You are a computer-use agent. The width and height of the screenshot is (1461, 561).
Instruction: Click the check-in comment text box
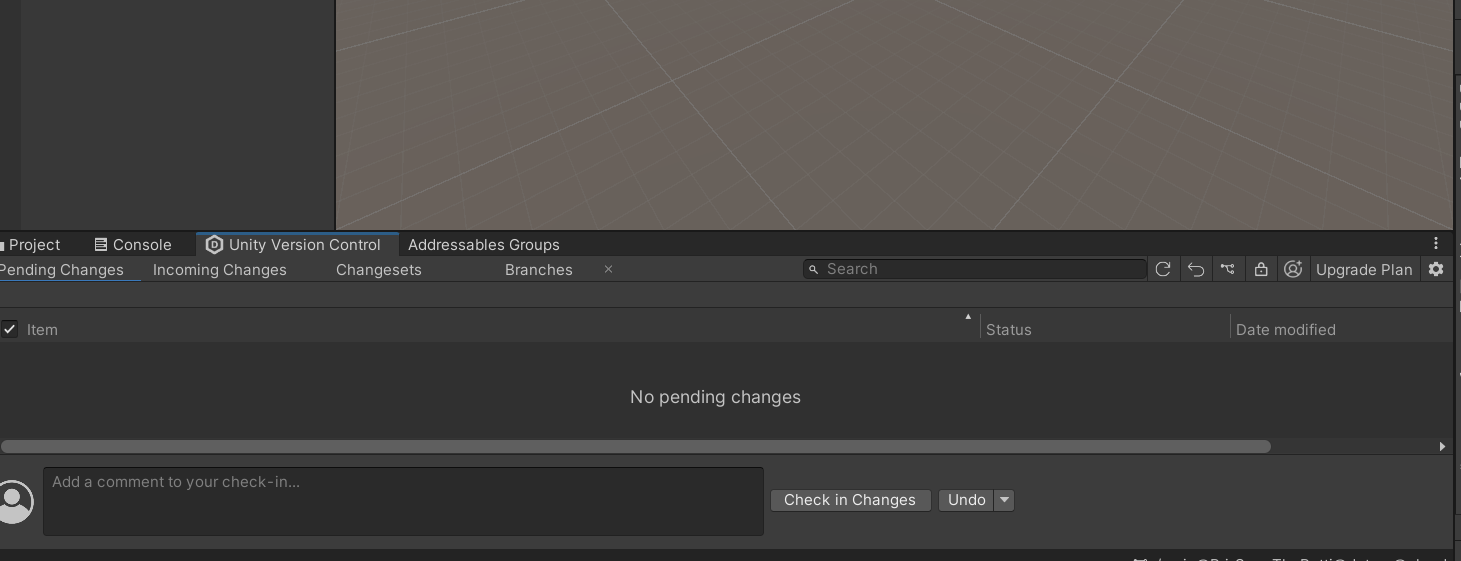[x=403, y=501]
